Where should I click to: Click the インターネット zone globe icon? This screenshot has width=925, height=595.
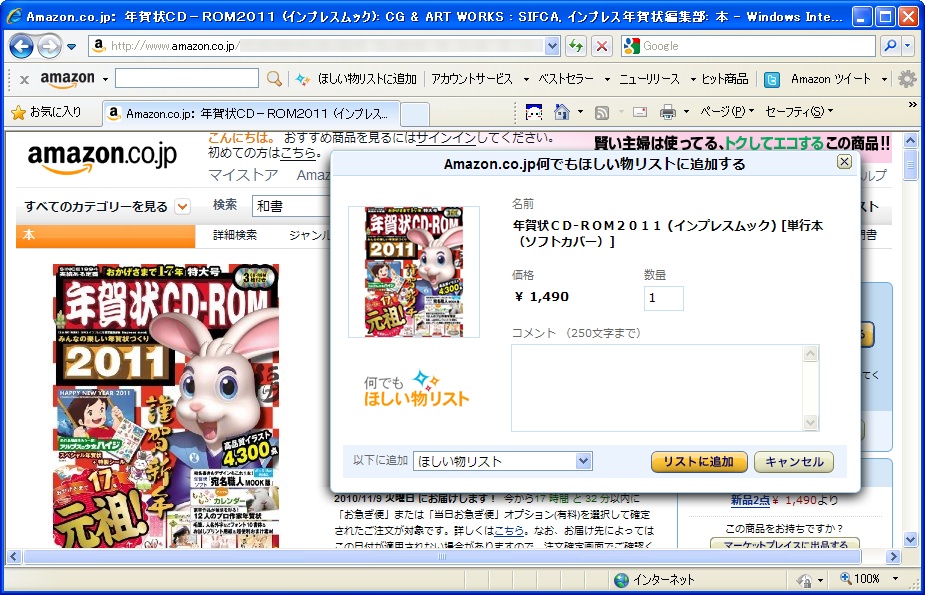(621, 580)
